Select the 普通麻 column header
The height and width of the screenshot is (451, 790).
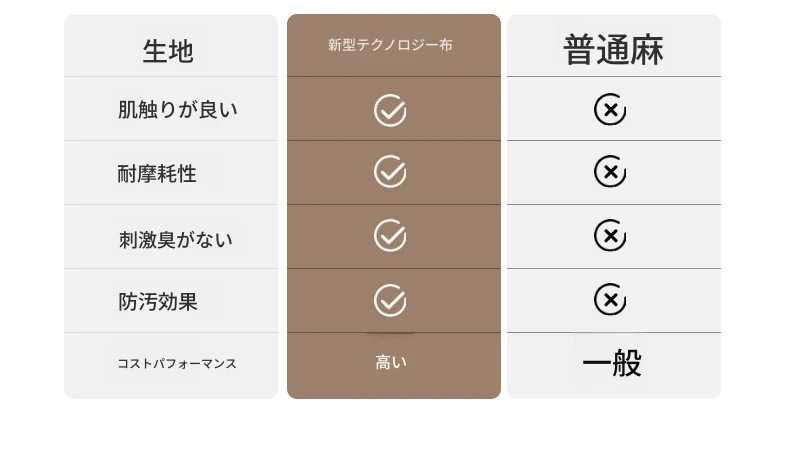pyautogui.click(x=613, y=50)
